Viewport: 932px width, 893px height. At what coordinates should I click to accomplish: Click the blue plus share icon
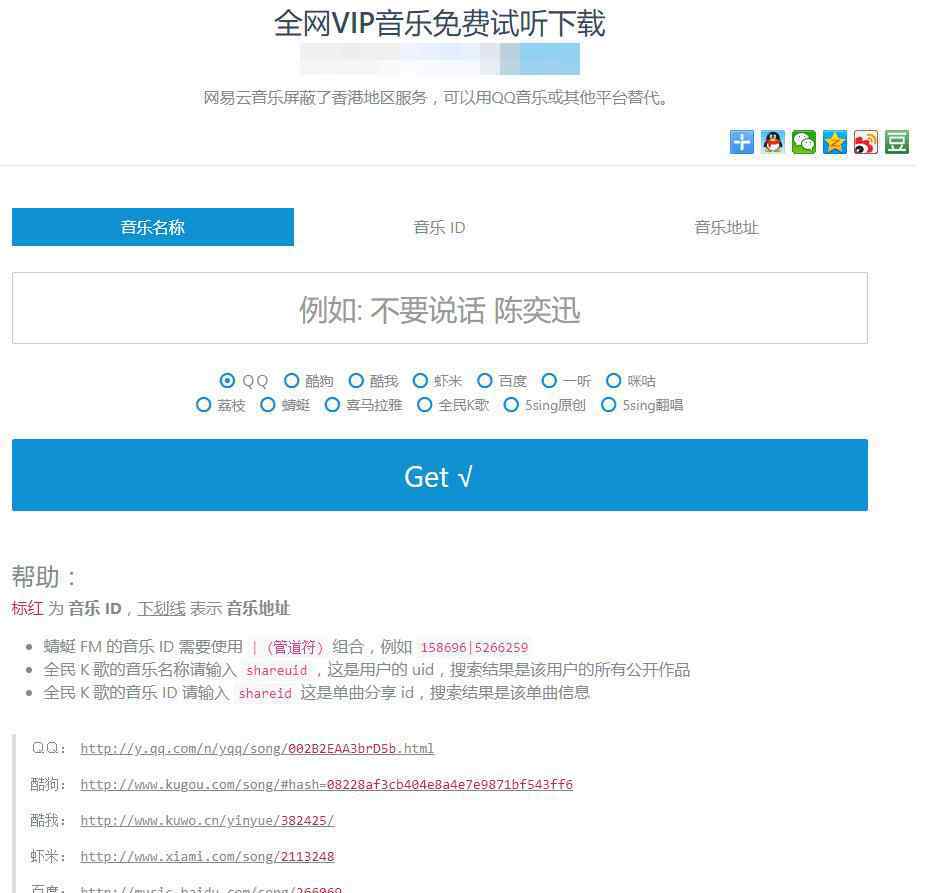pos(741,142)
